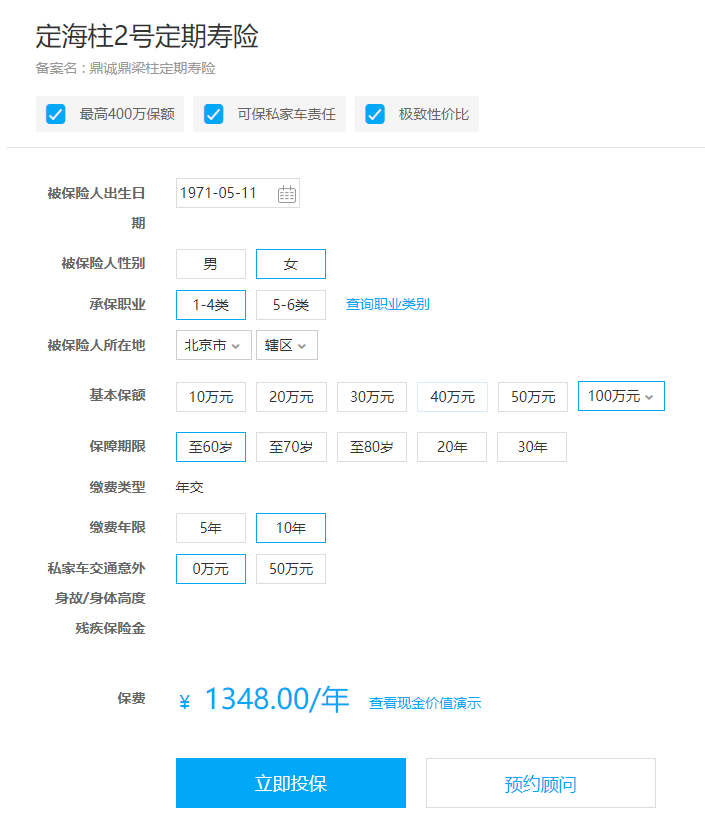
Task: Set coverage period 30年
Action: pyautogui.click(x=532, y=447)
